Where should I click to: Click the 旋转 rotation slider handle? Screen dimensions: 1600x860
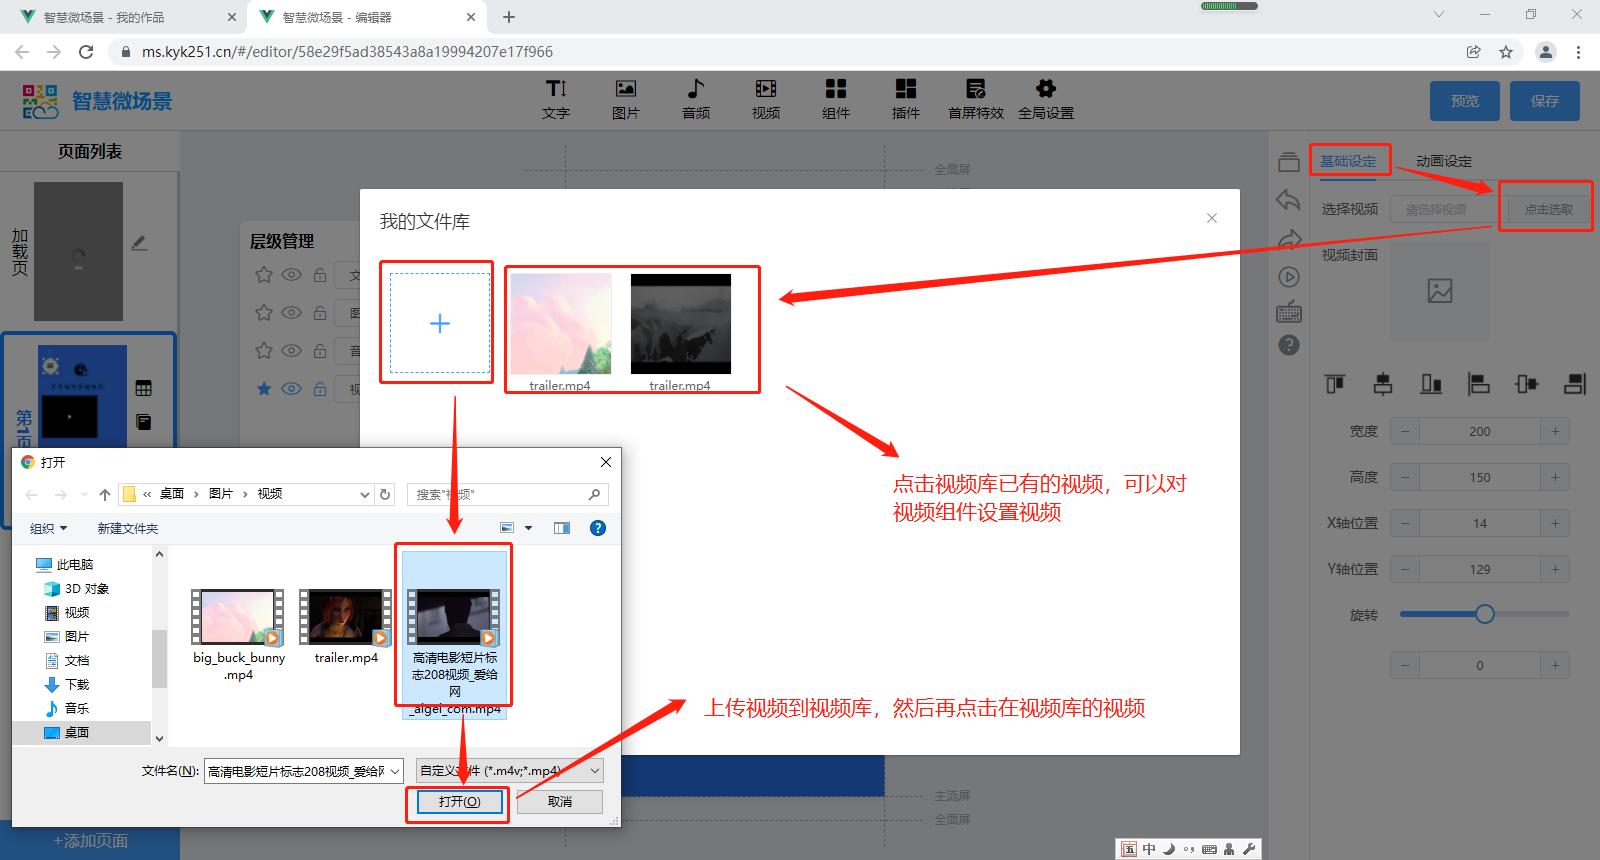tap(1485, 614)
